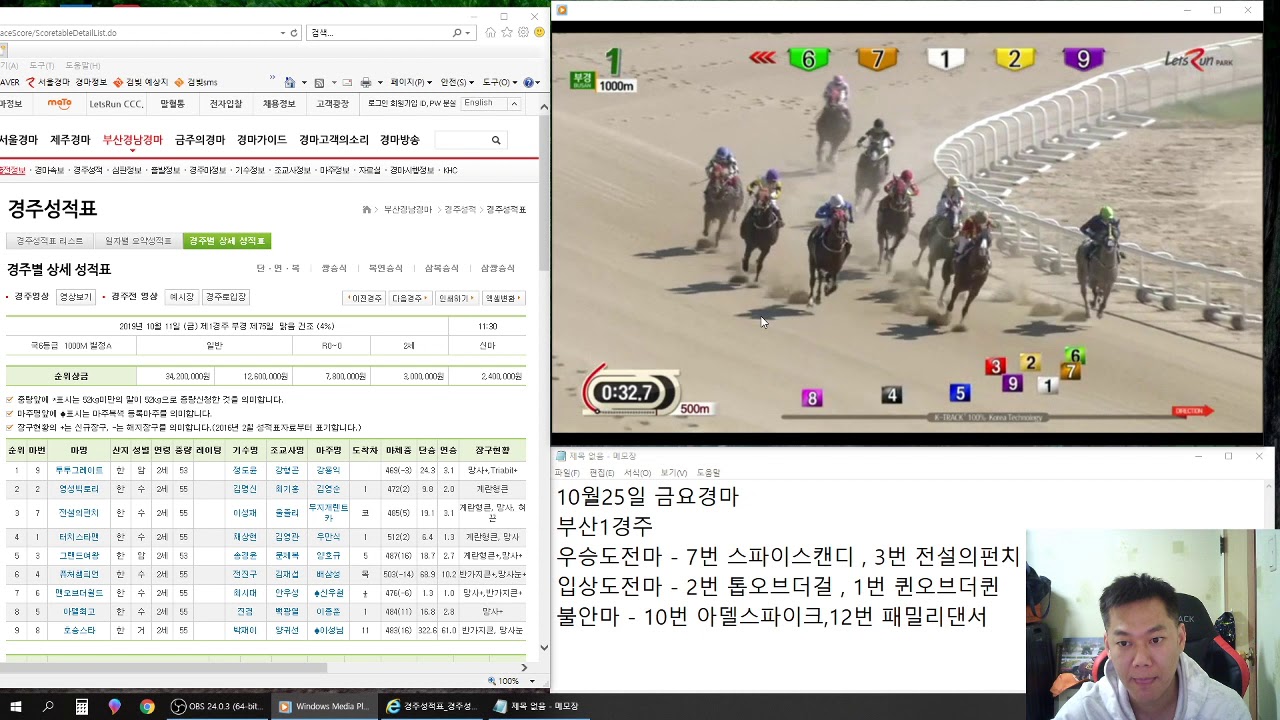Click jockey name 김명신 in the table
Viewport: 1280px width, 720px height.
pos(244,489)
